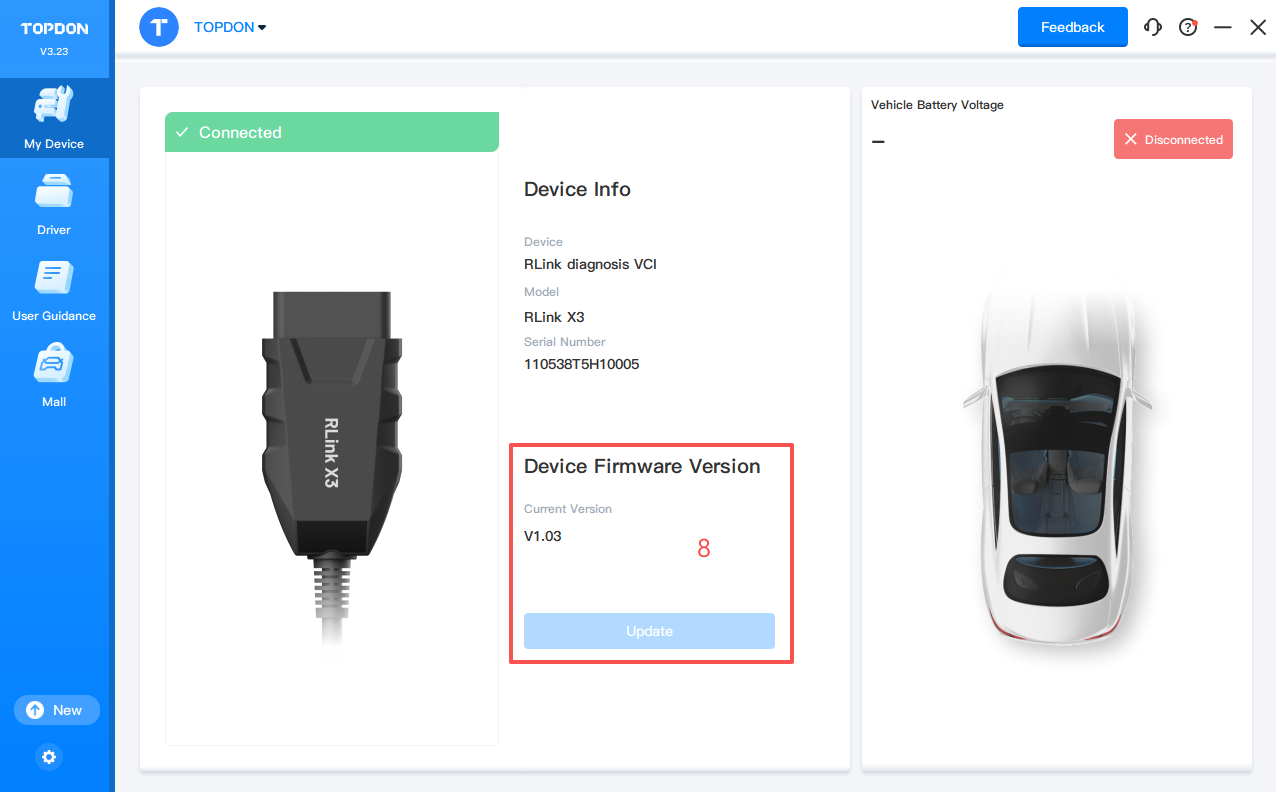This screenshot has height=792, width=1276.
Task: Open settings via the gear icon
Action: click(x=49, y=757)
